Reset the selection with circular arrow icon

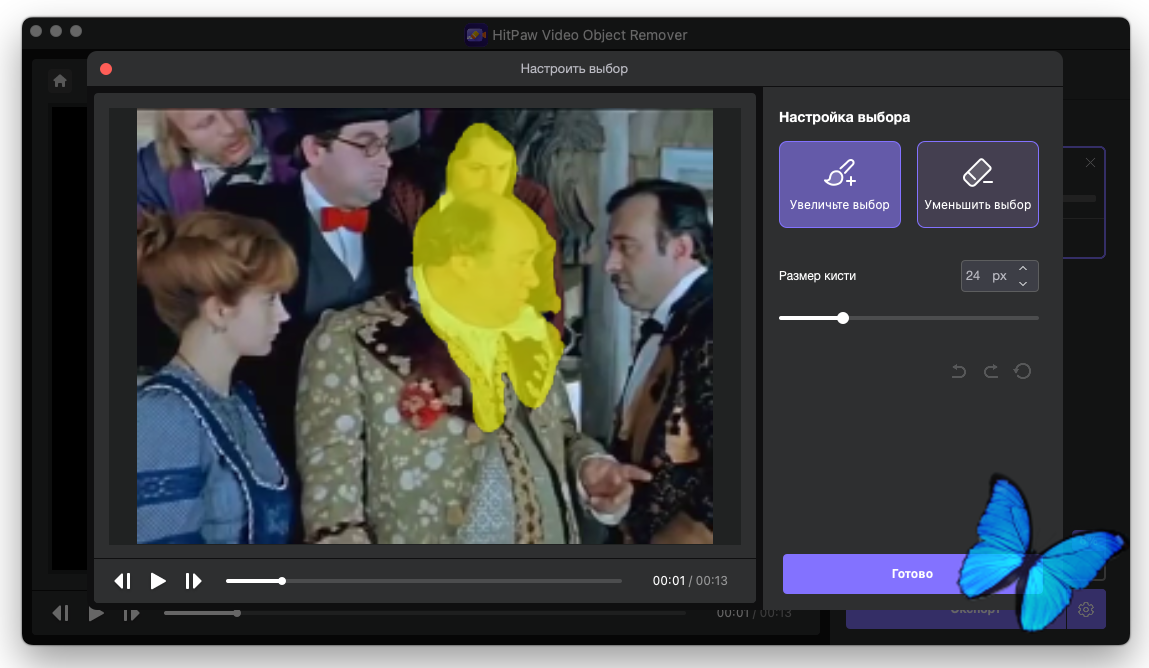tap(1022, 372)
